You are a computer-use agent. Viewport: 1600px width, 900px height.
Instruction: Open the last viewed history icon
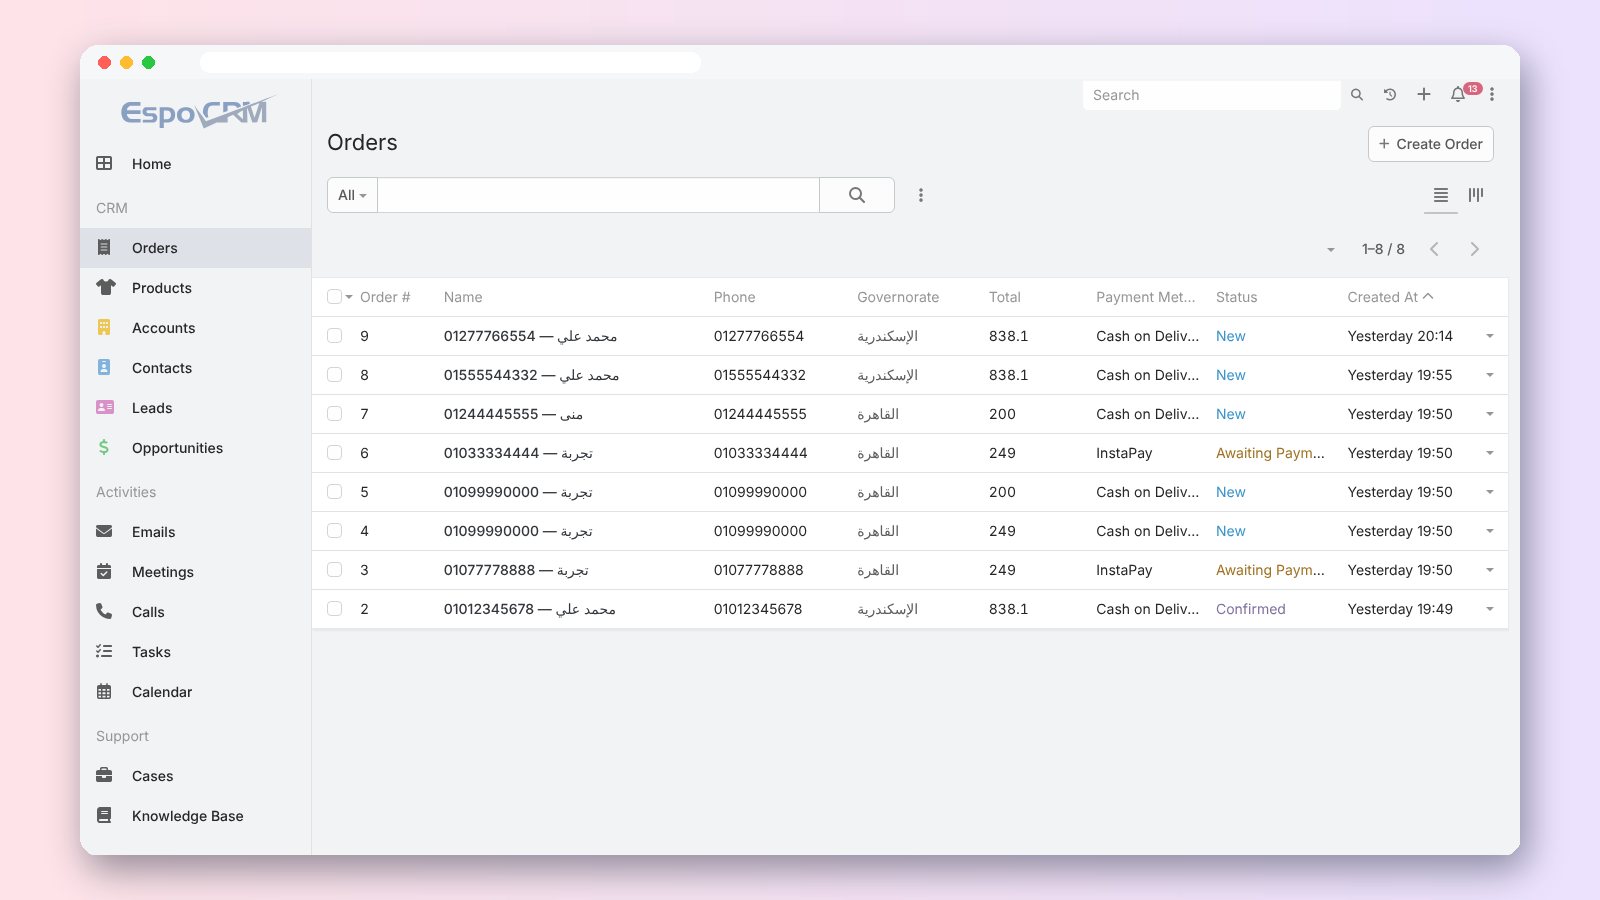pos(1390,95)
